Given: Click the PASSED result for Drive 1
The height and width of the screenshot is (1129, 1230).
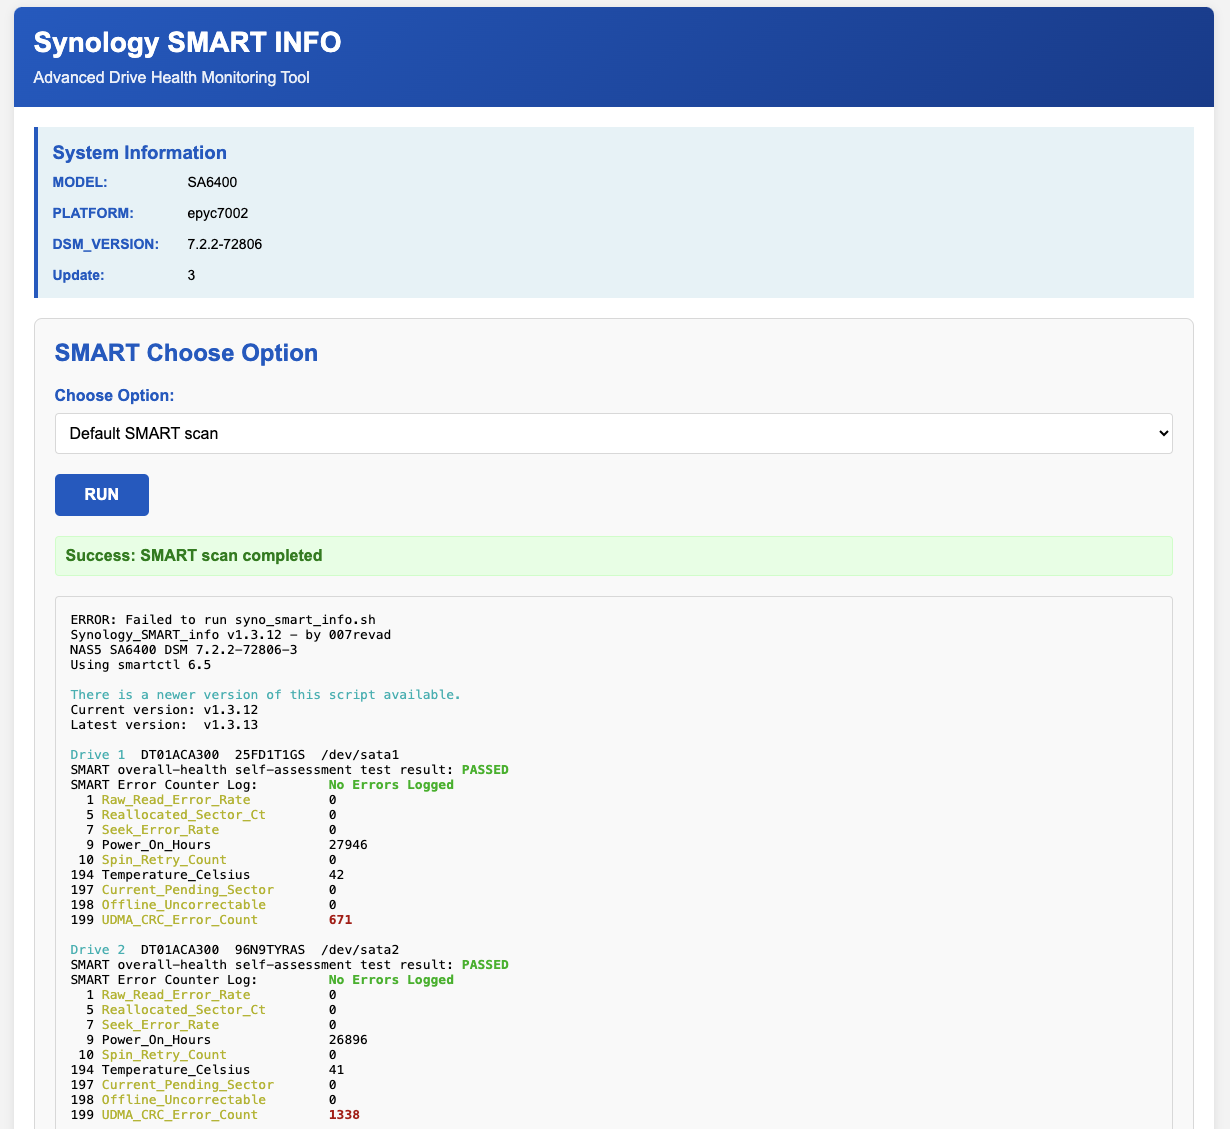Looking at the screenshot, I should pyautogui.click(x=485, y=770).
